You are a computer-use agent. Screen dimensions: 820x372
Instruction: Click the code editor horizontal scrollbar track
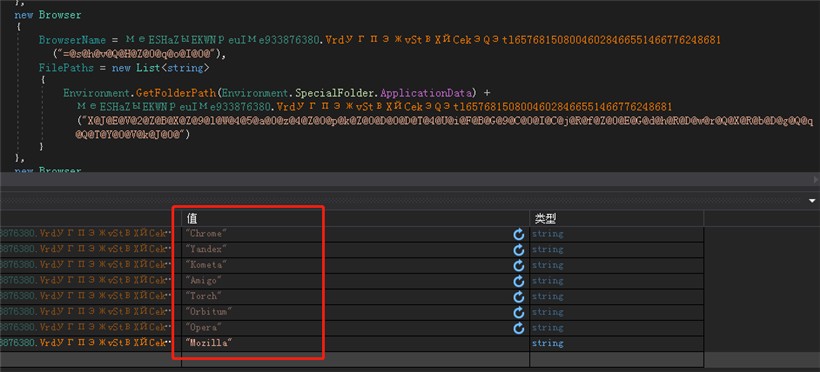[x=405, y=179]
